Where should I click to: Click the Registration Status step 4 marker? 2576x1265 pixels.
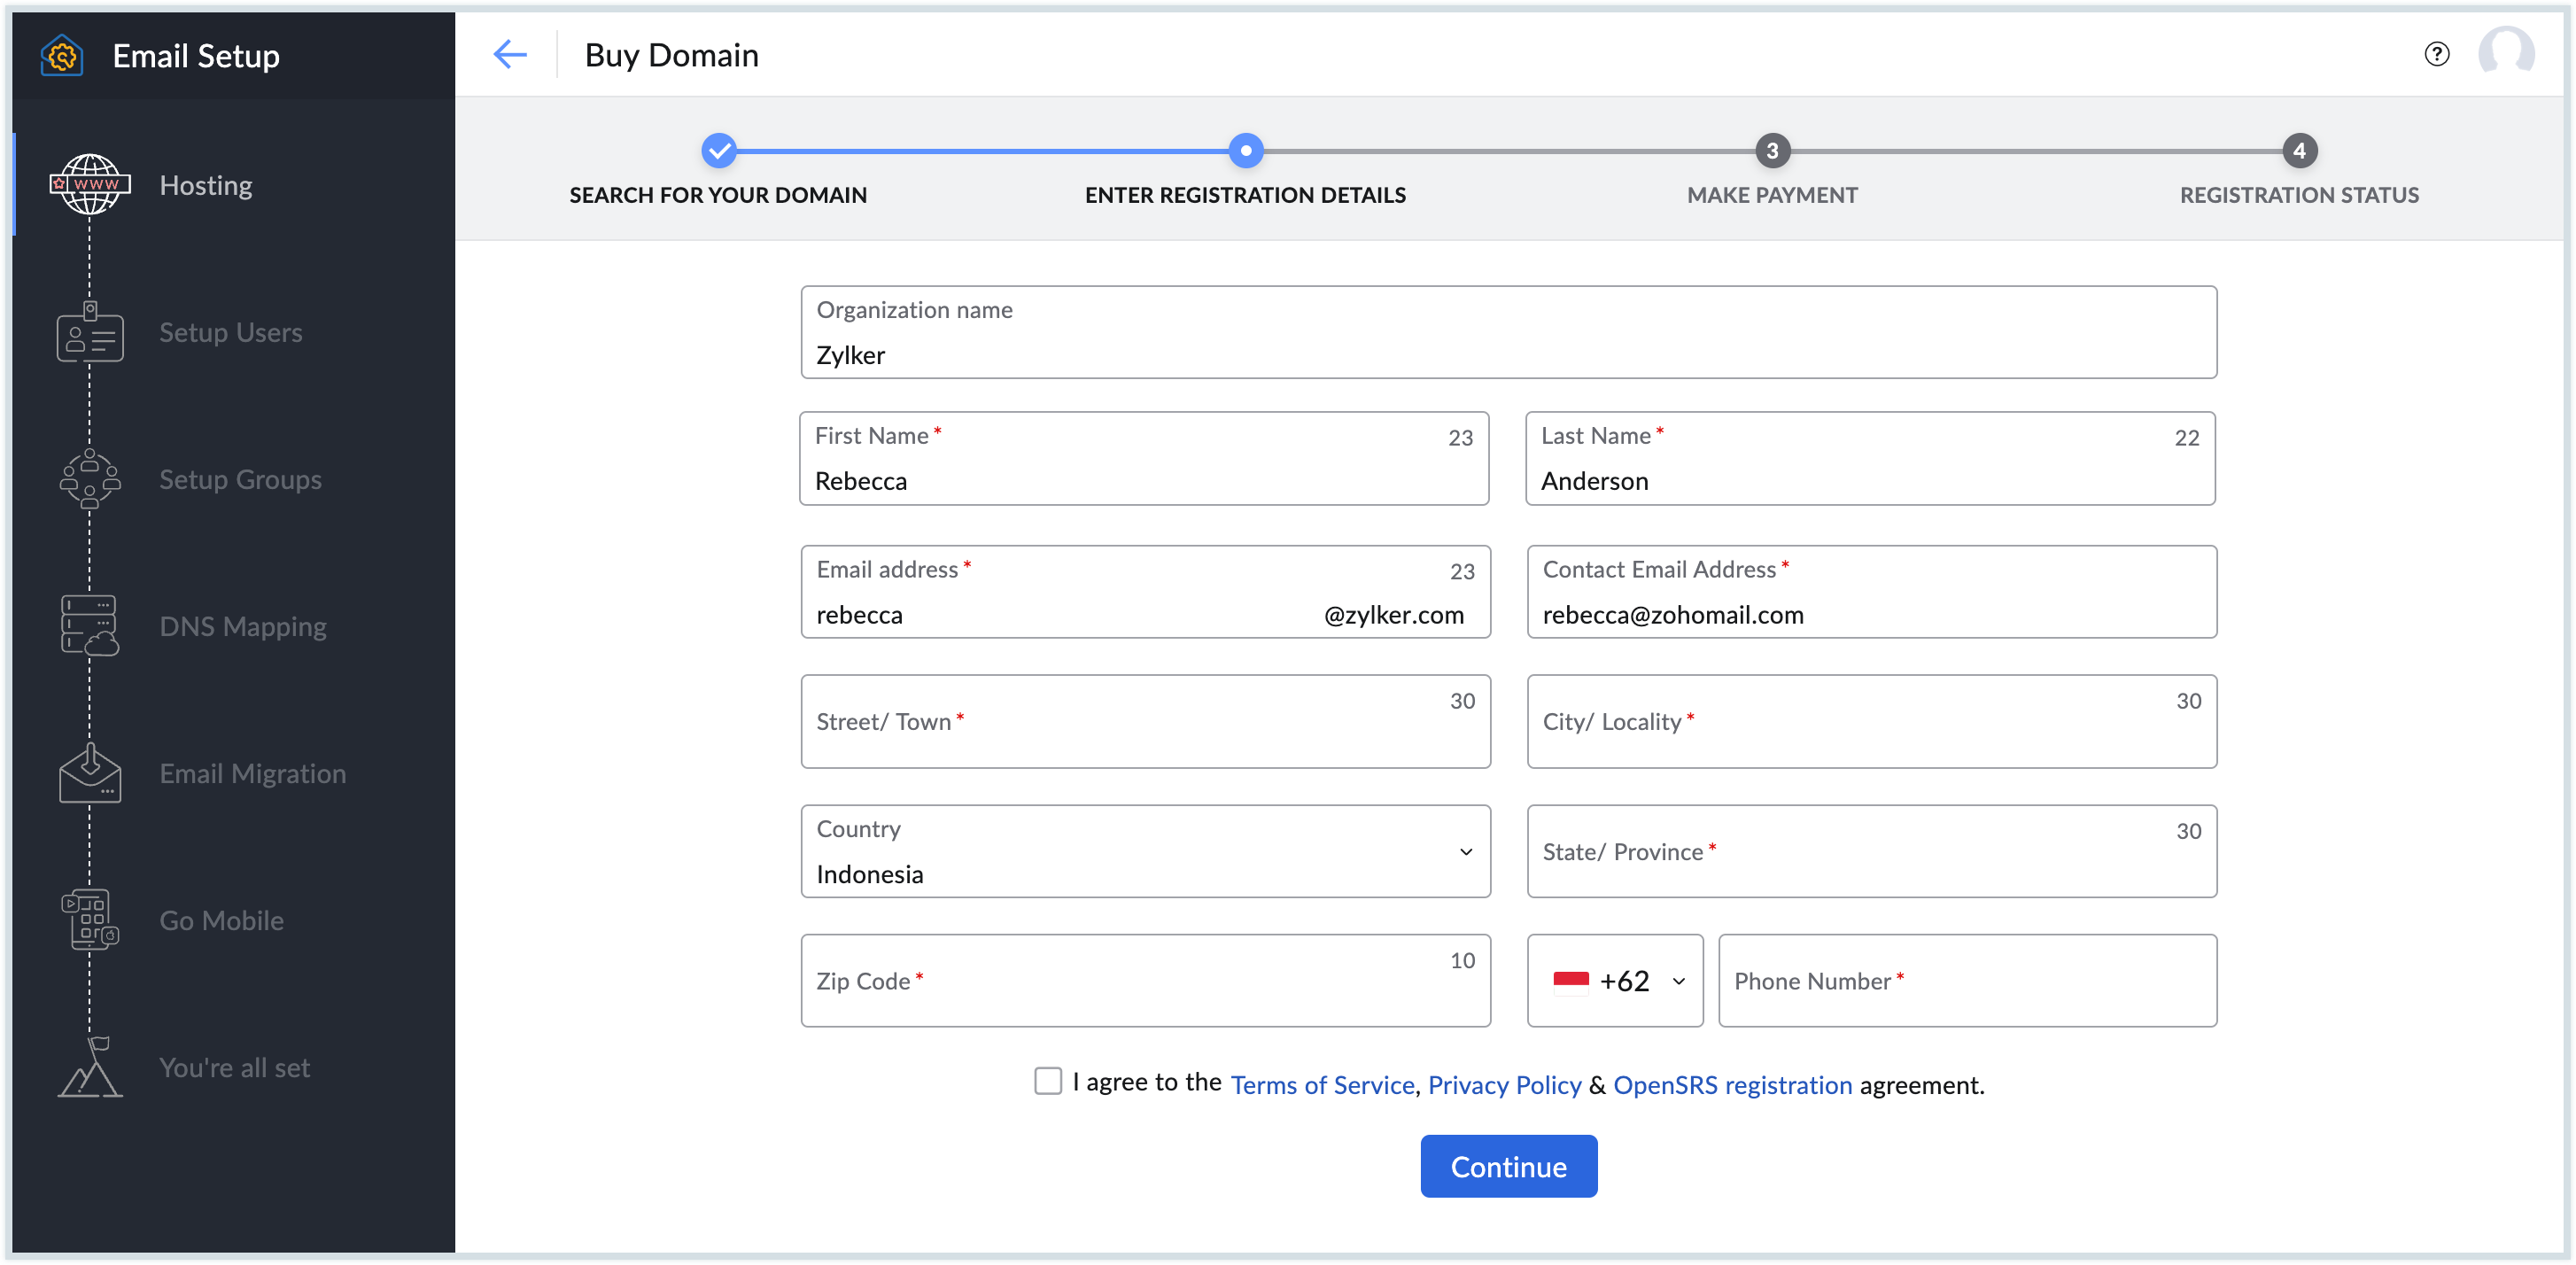click(x=2298, y=151)
